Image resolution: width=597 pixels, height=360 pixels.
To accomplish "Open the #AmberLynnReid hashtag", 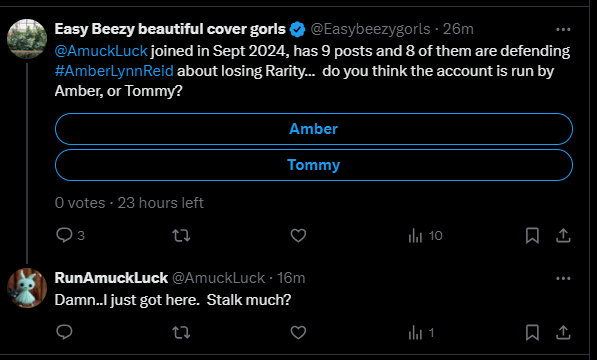I will [114, 71].
